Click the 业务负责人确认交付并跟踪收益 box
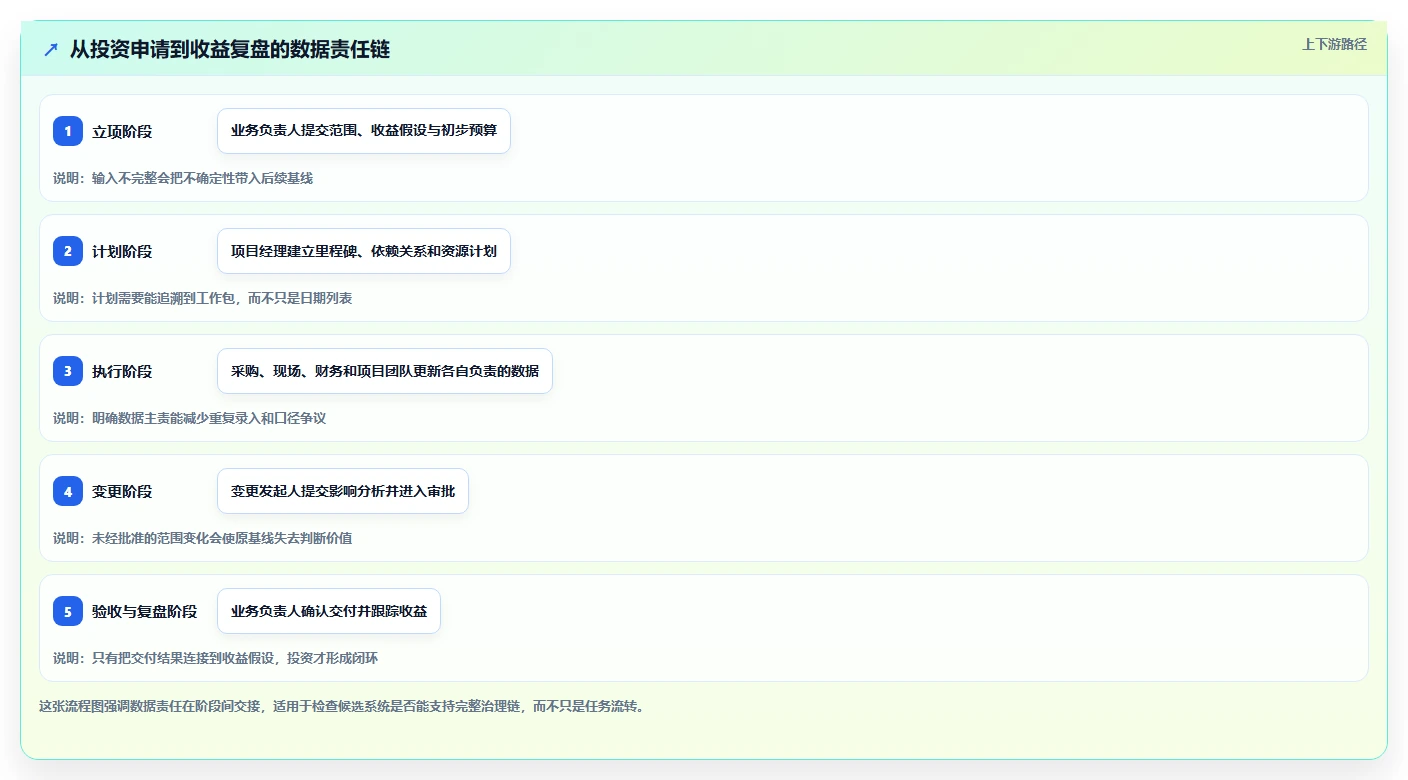This screenshot has width=1408, height=780. (329, 611)
